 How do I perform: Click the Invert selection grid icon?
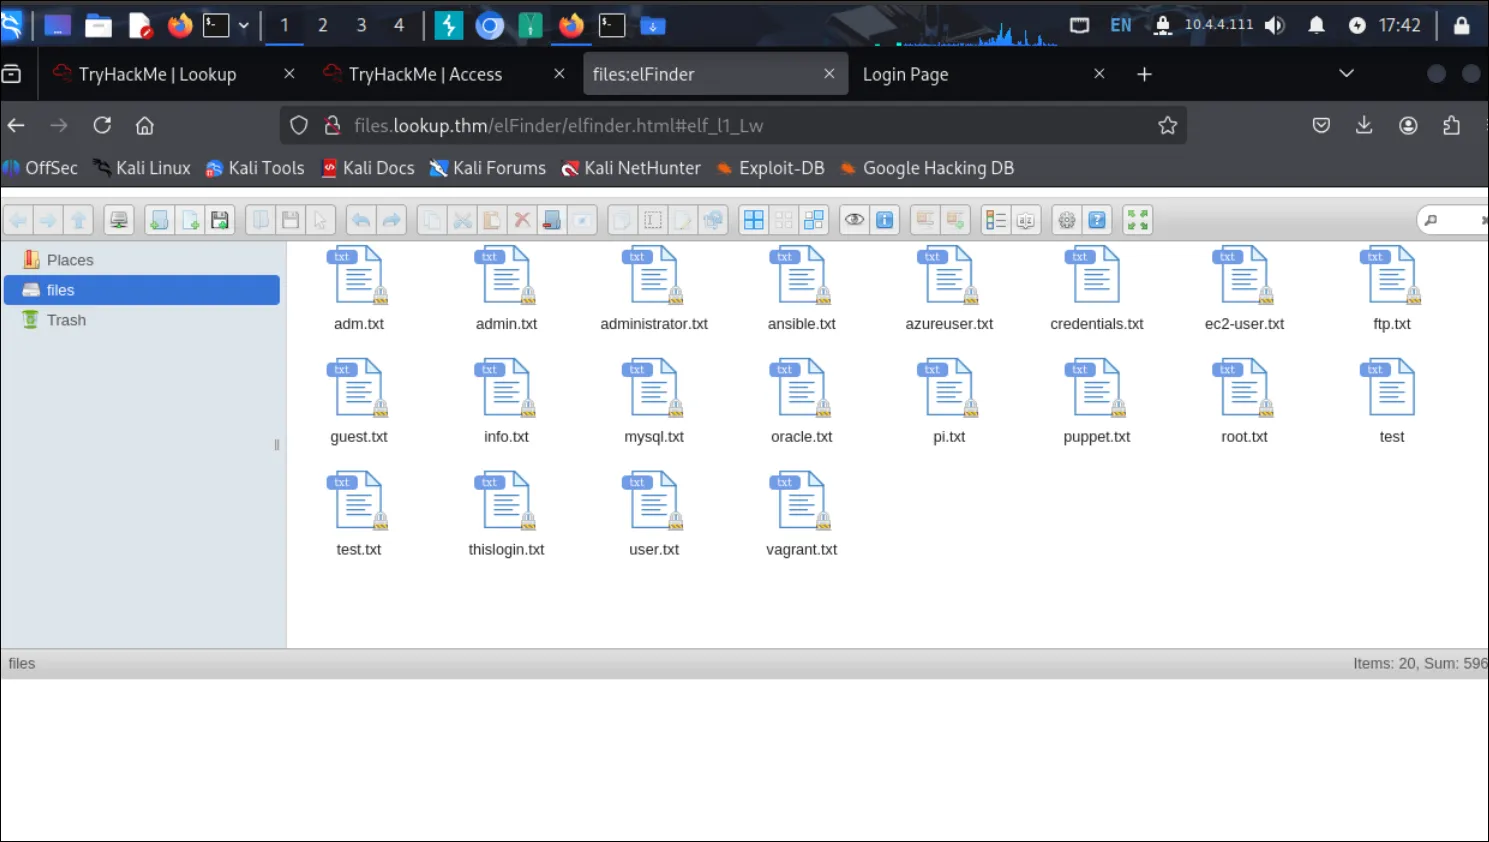[x=814, y=220]
